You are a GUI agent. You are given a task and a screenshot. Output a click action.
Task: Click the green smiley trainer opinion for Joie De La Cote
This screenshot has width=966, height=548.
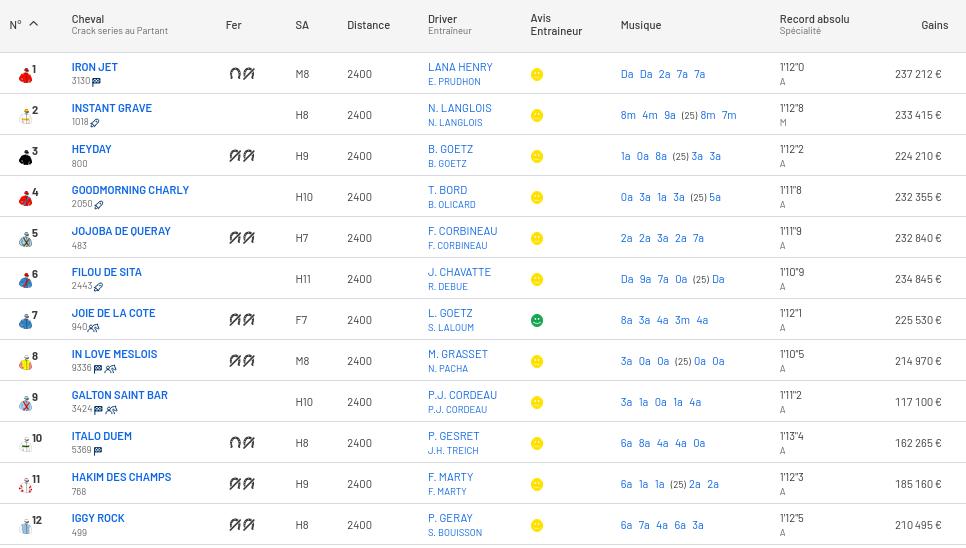[537, 320]
